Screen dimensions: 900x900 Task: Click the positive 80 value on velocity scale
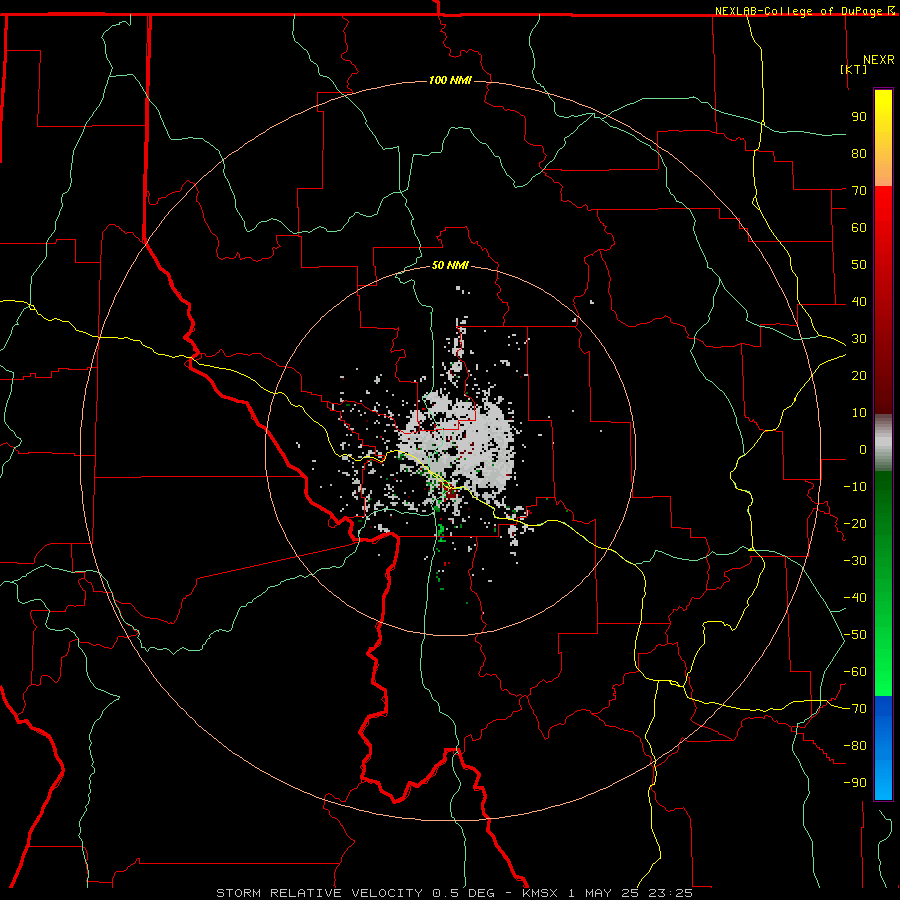point(859,154)
